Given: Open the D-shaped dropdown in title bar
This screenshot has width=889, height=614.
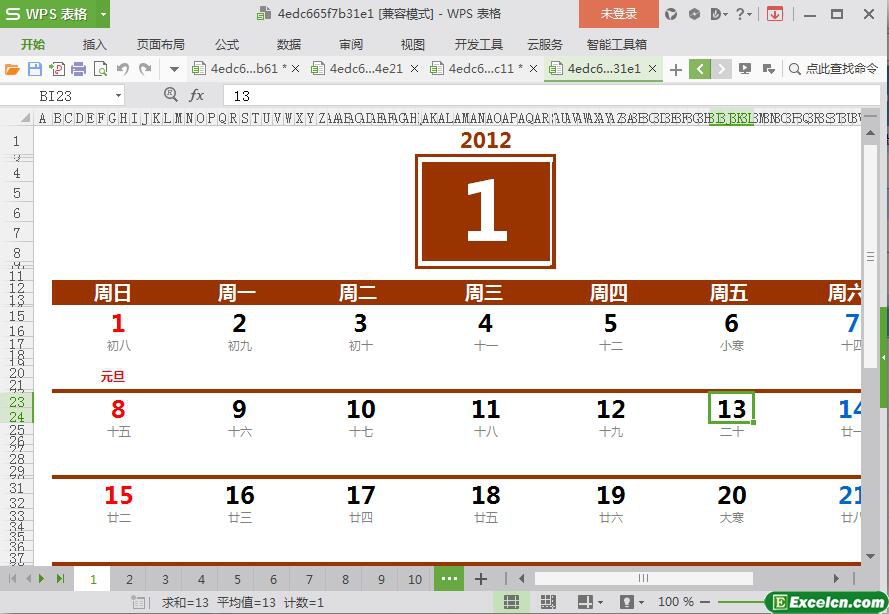Looking at the screenshot, I should click(x=719, y=14).
